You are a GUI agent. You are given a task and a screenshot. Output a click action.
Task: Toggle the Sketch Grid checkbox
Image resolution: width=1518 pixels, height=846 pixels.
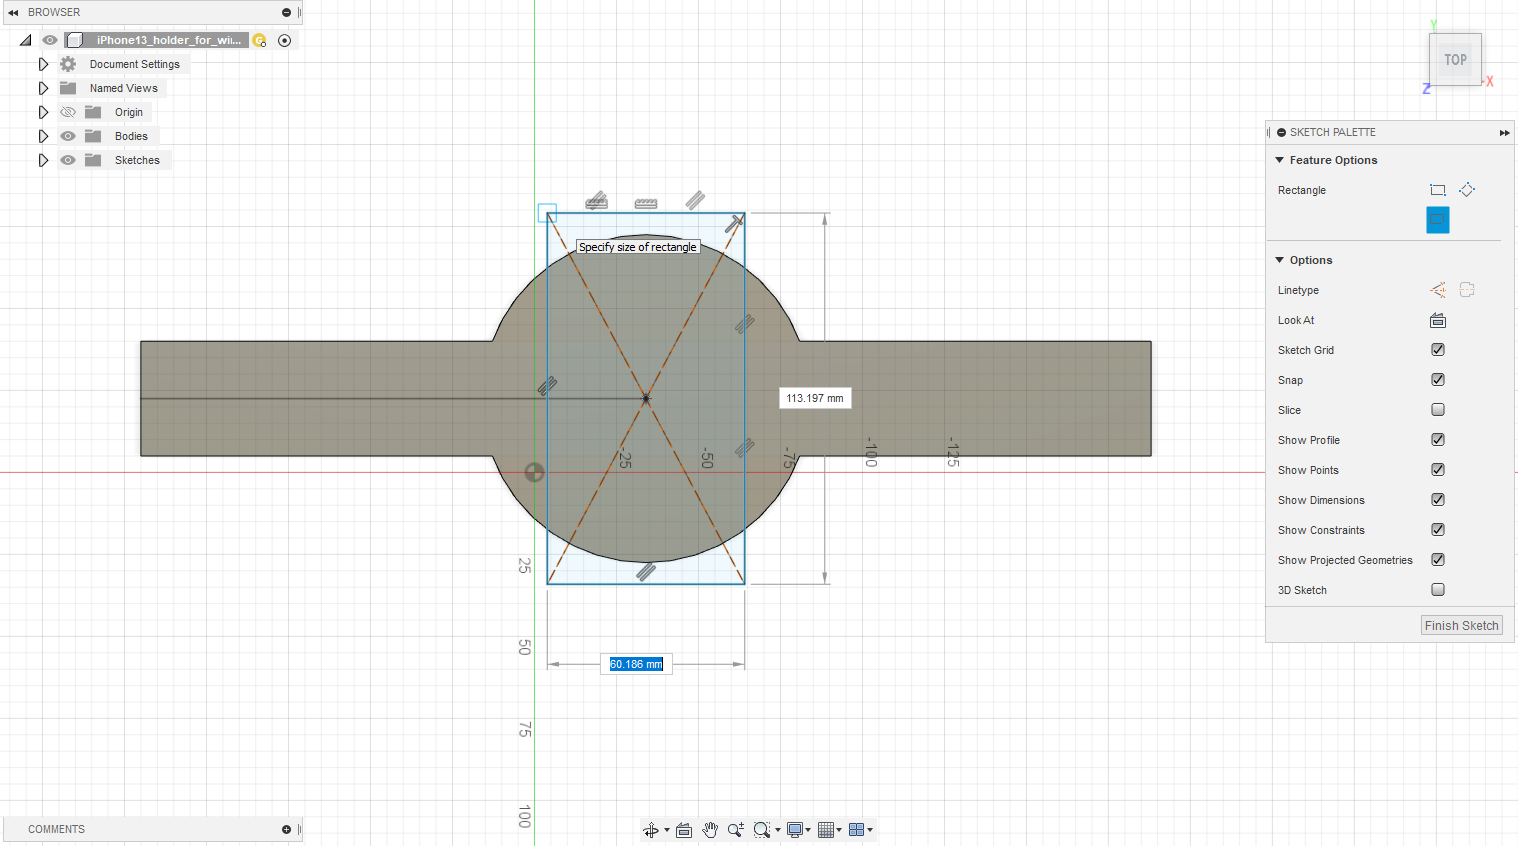1438,350
